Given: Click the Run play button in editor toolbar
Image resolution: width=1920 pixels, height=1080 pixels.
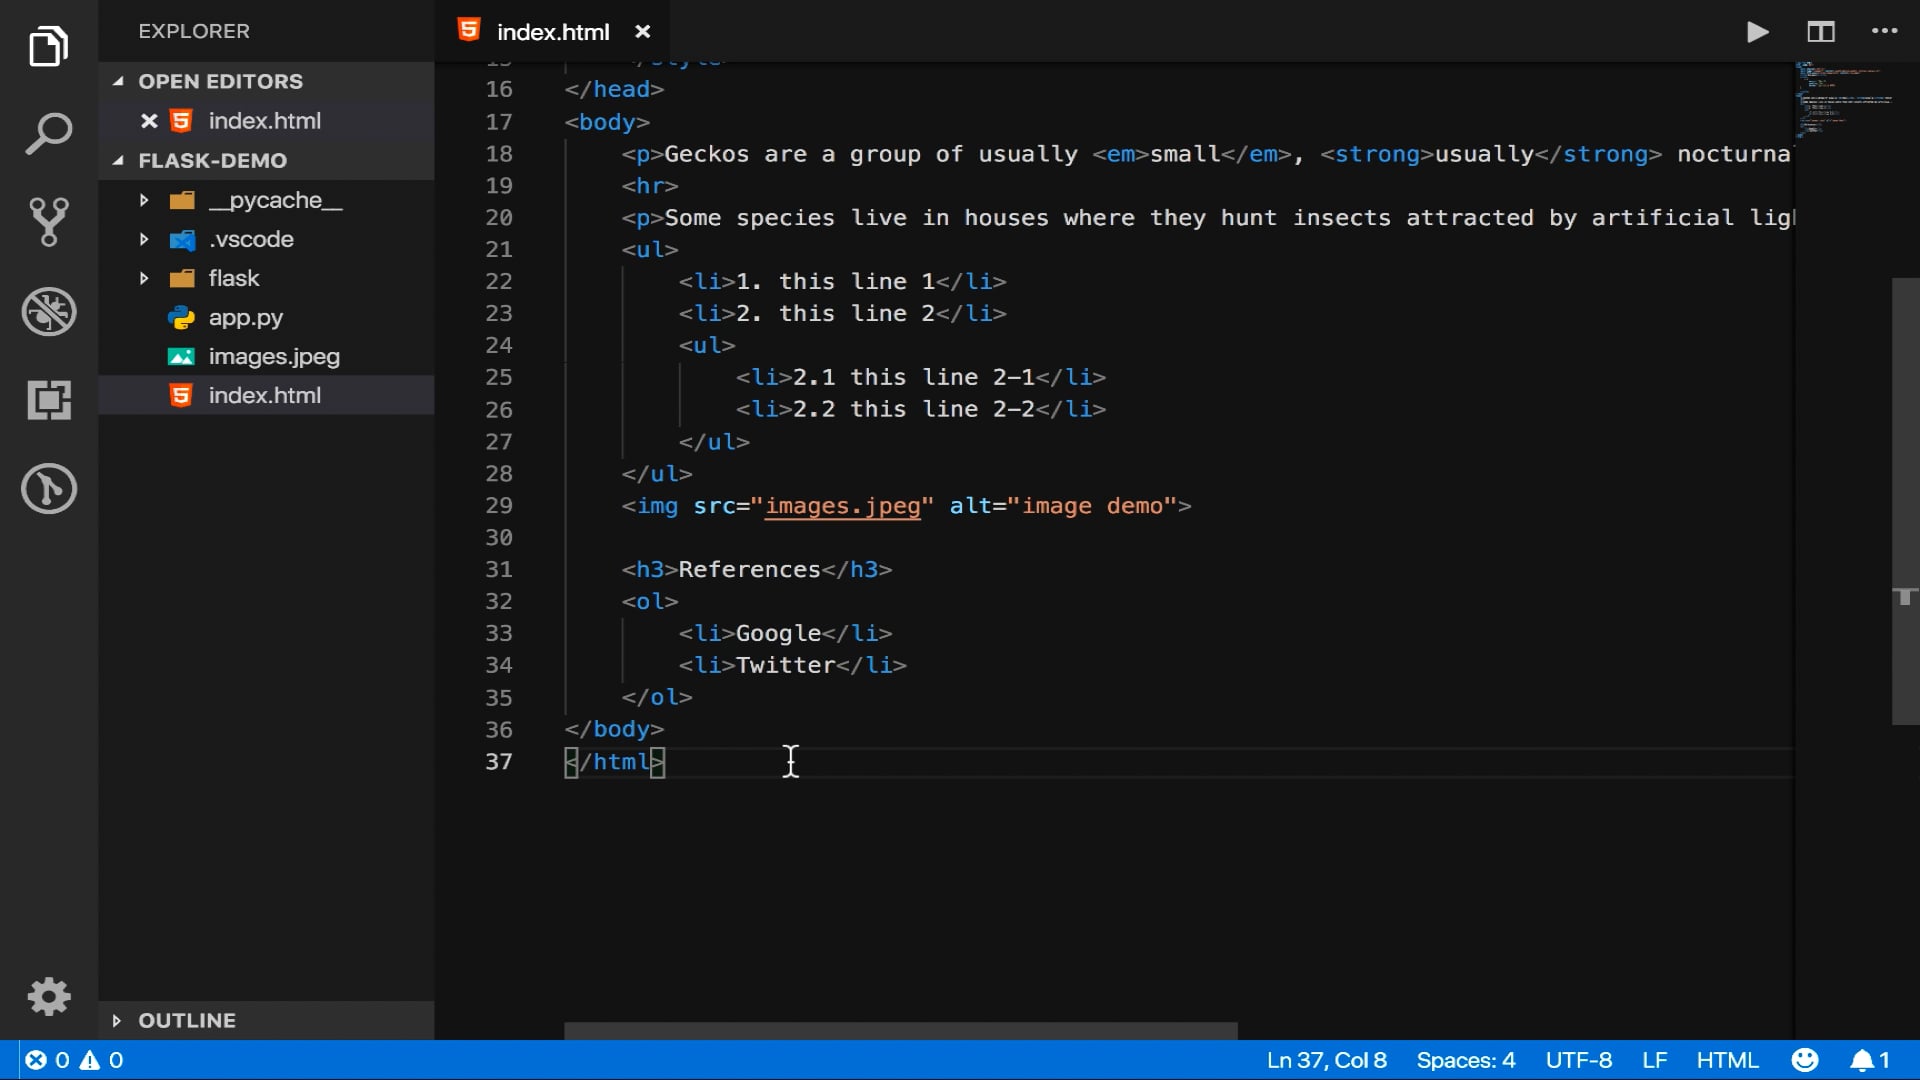Looking at the screenshot, I should (1757, 32).
